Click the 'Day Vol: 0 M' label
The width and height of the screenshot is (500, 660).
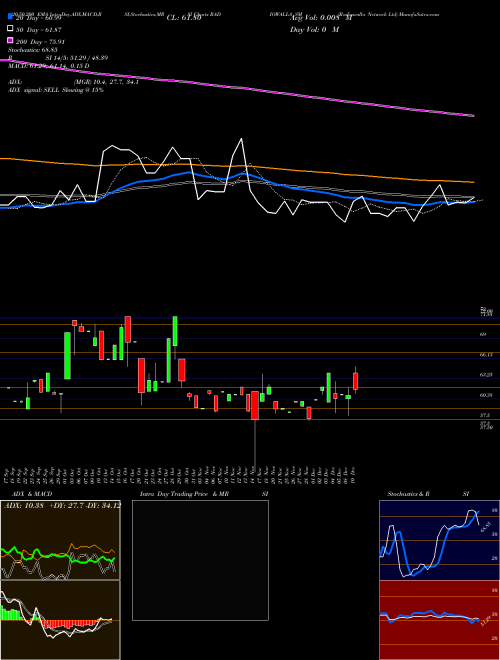(x=314, y=29)
